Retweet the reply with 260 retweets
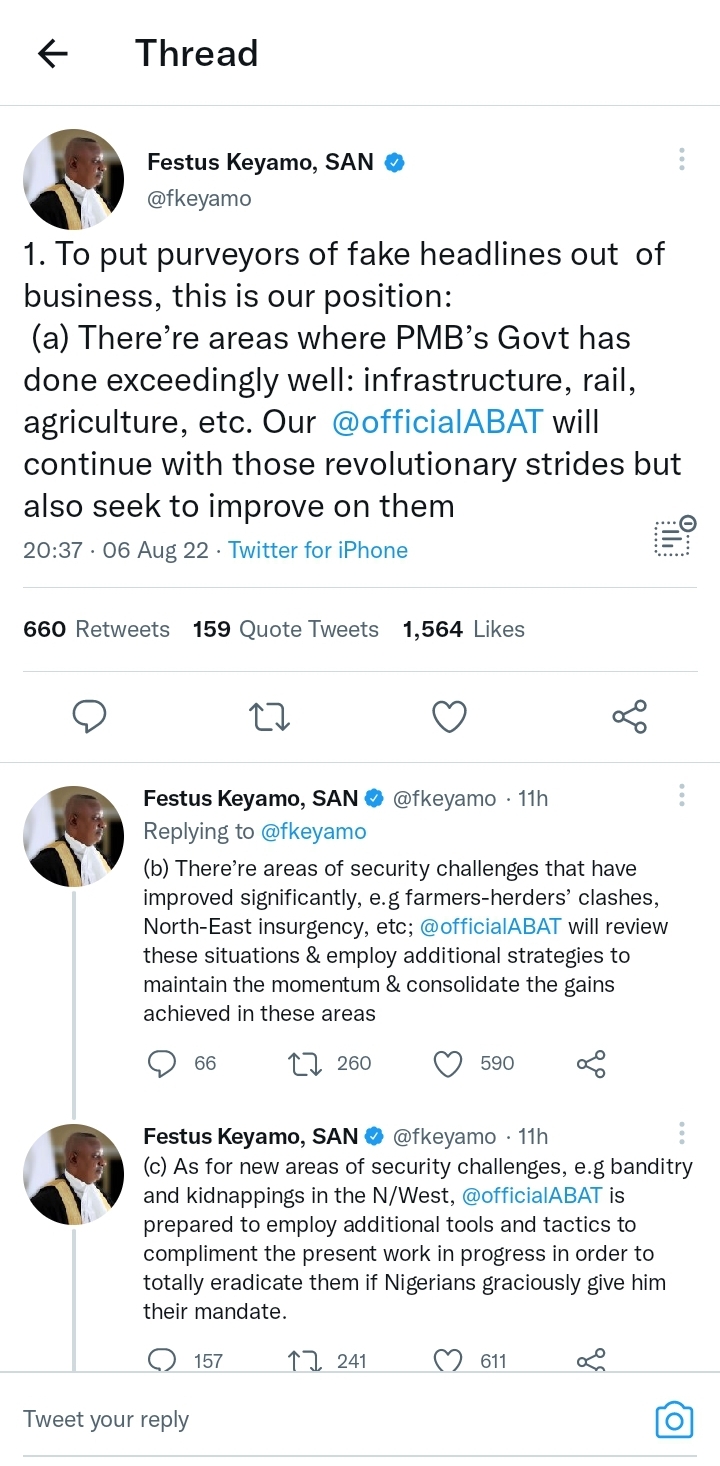Image resolution: width=720 pixels, height=1466 pixels. (304, 1063)
